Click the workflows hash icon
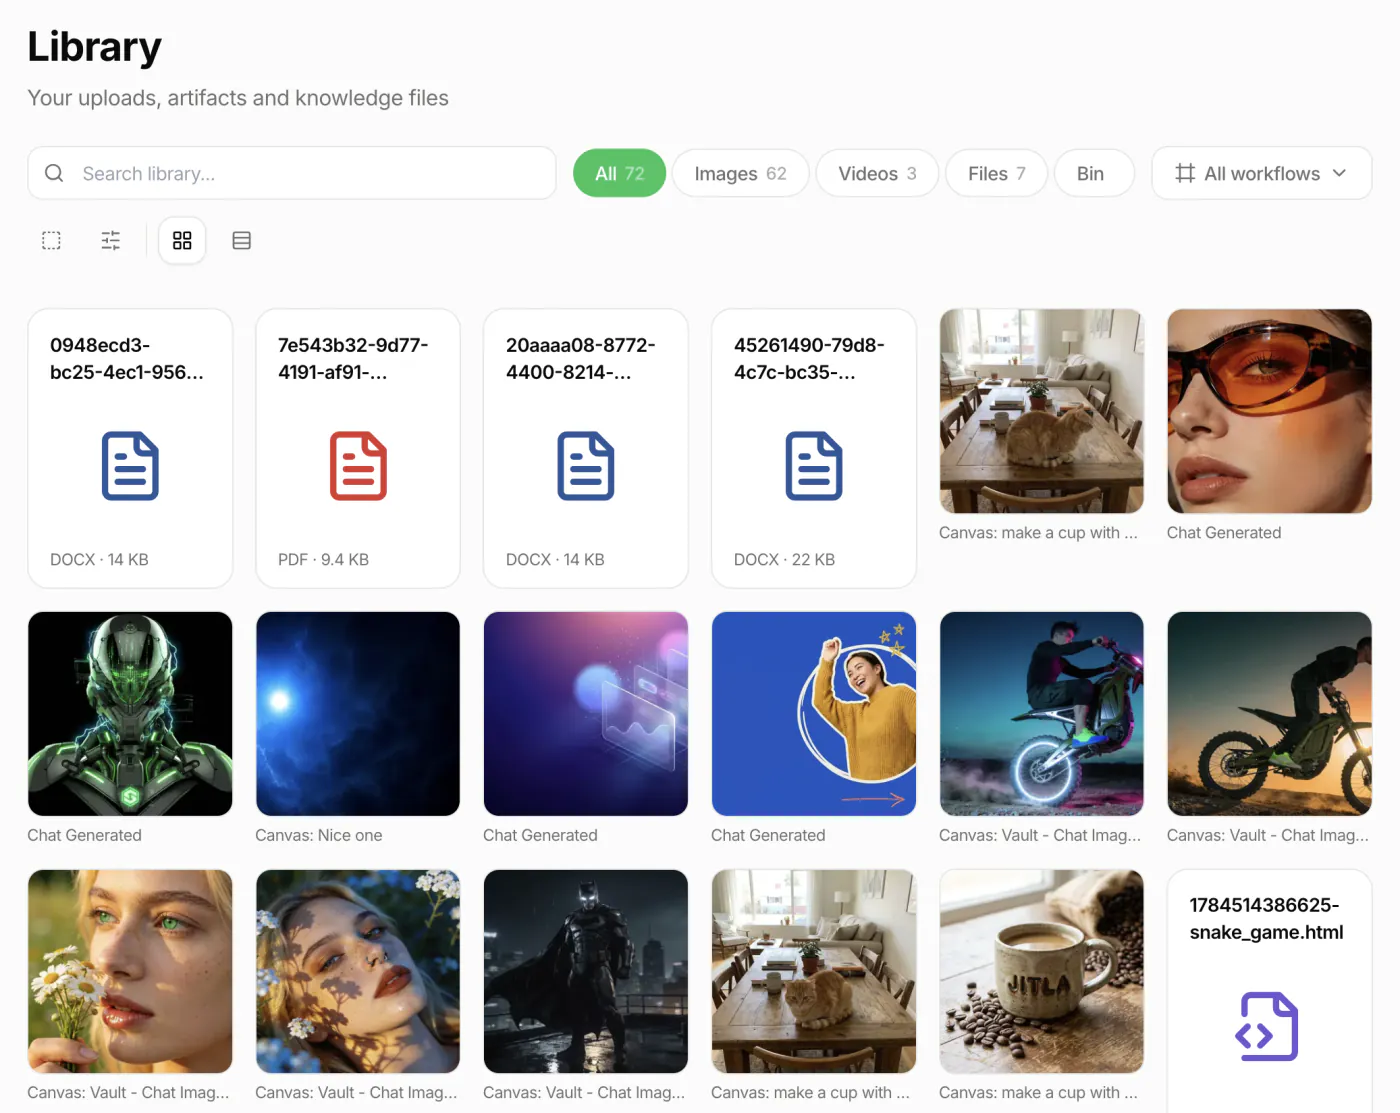 [x=1185, y=173]
